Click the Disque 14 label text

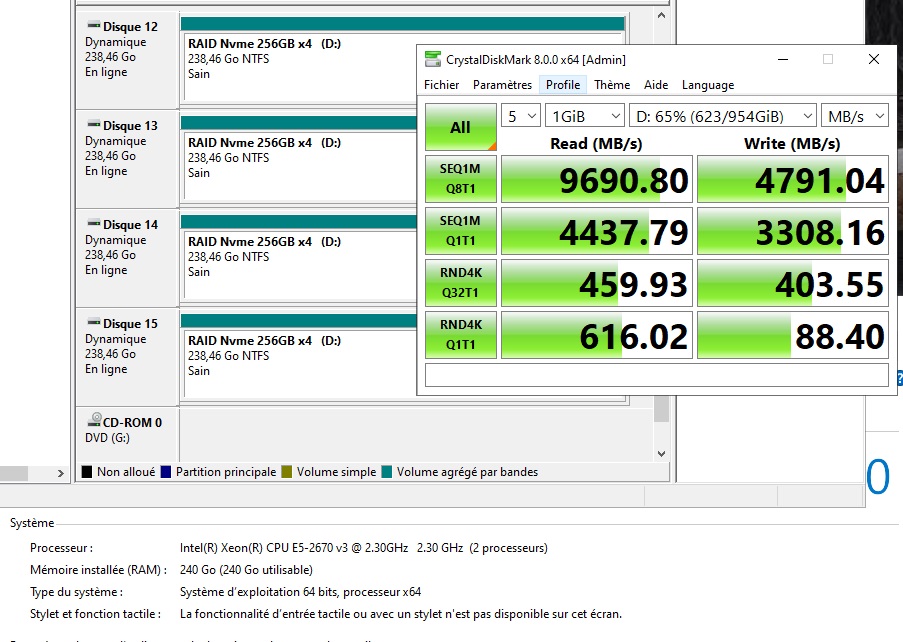point(130,225)
